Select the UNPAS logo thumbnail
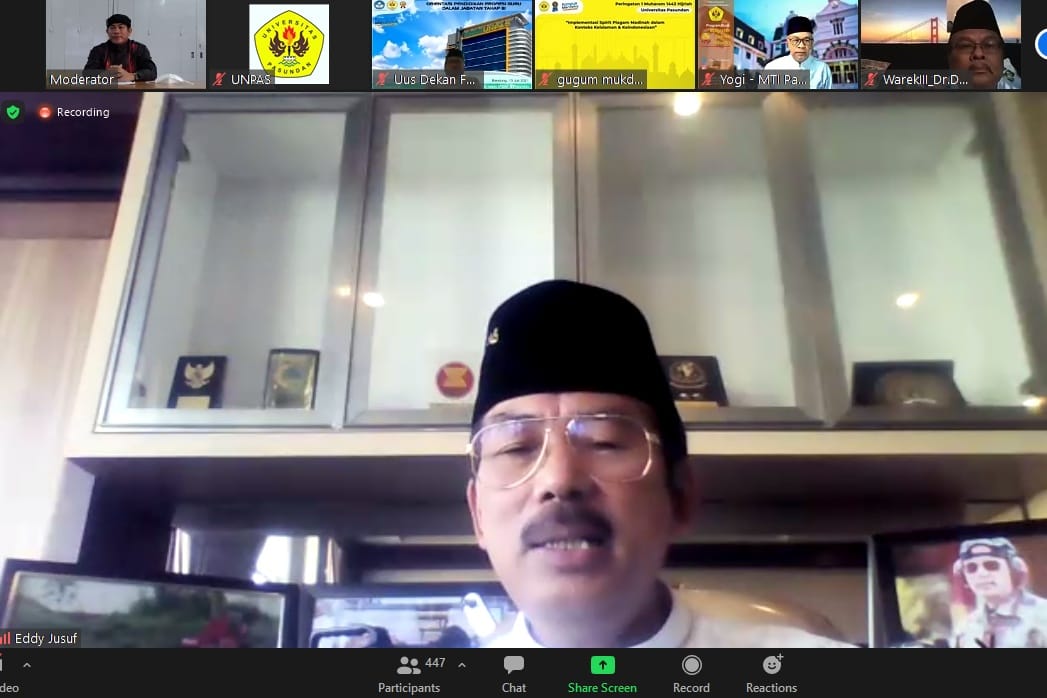The height and width of the screenshot is (698, 1047). click(288, 44)
